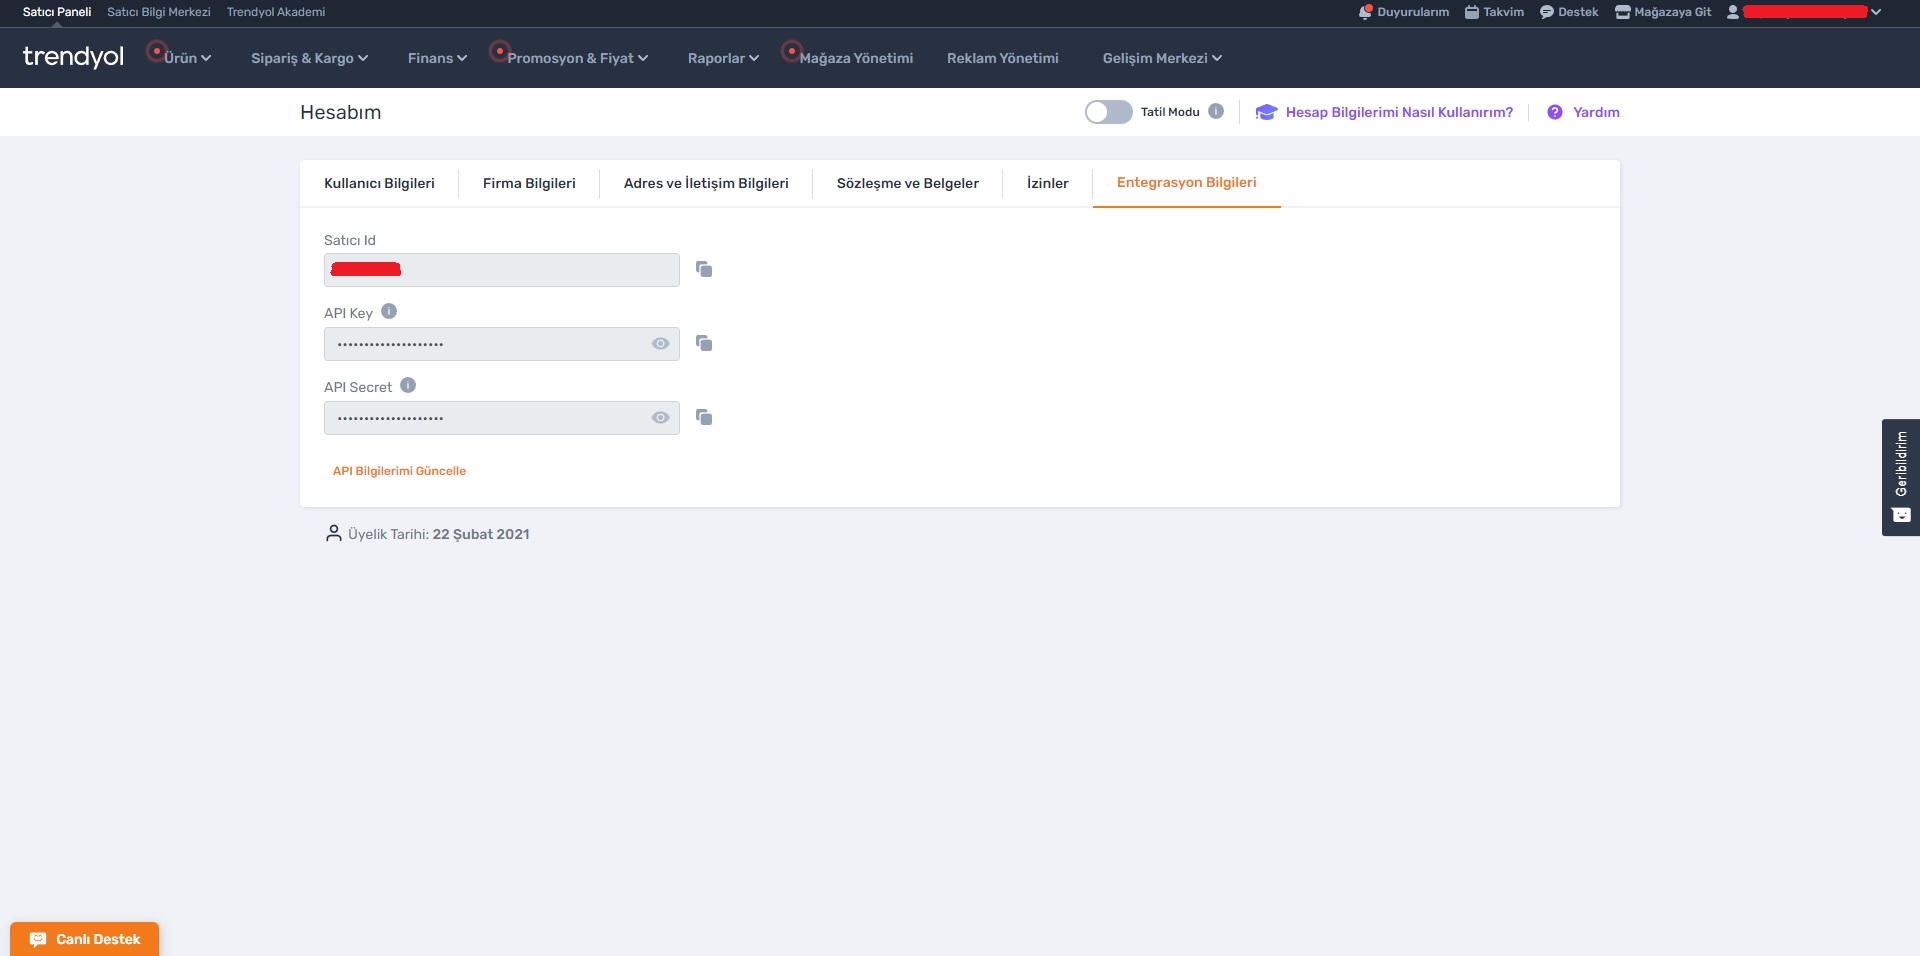The width and height of the screenshot is (1920, 956).
Task: Click API Bilgilerimi Güncelle link
Action: coord(399,471)
